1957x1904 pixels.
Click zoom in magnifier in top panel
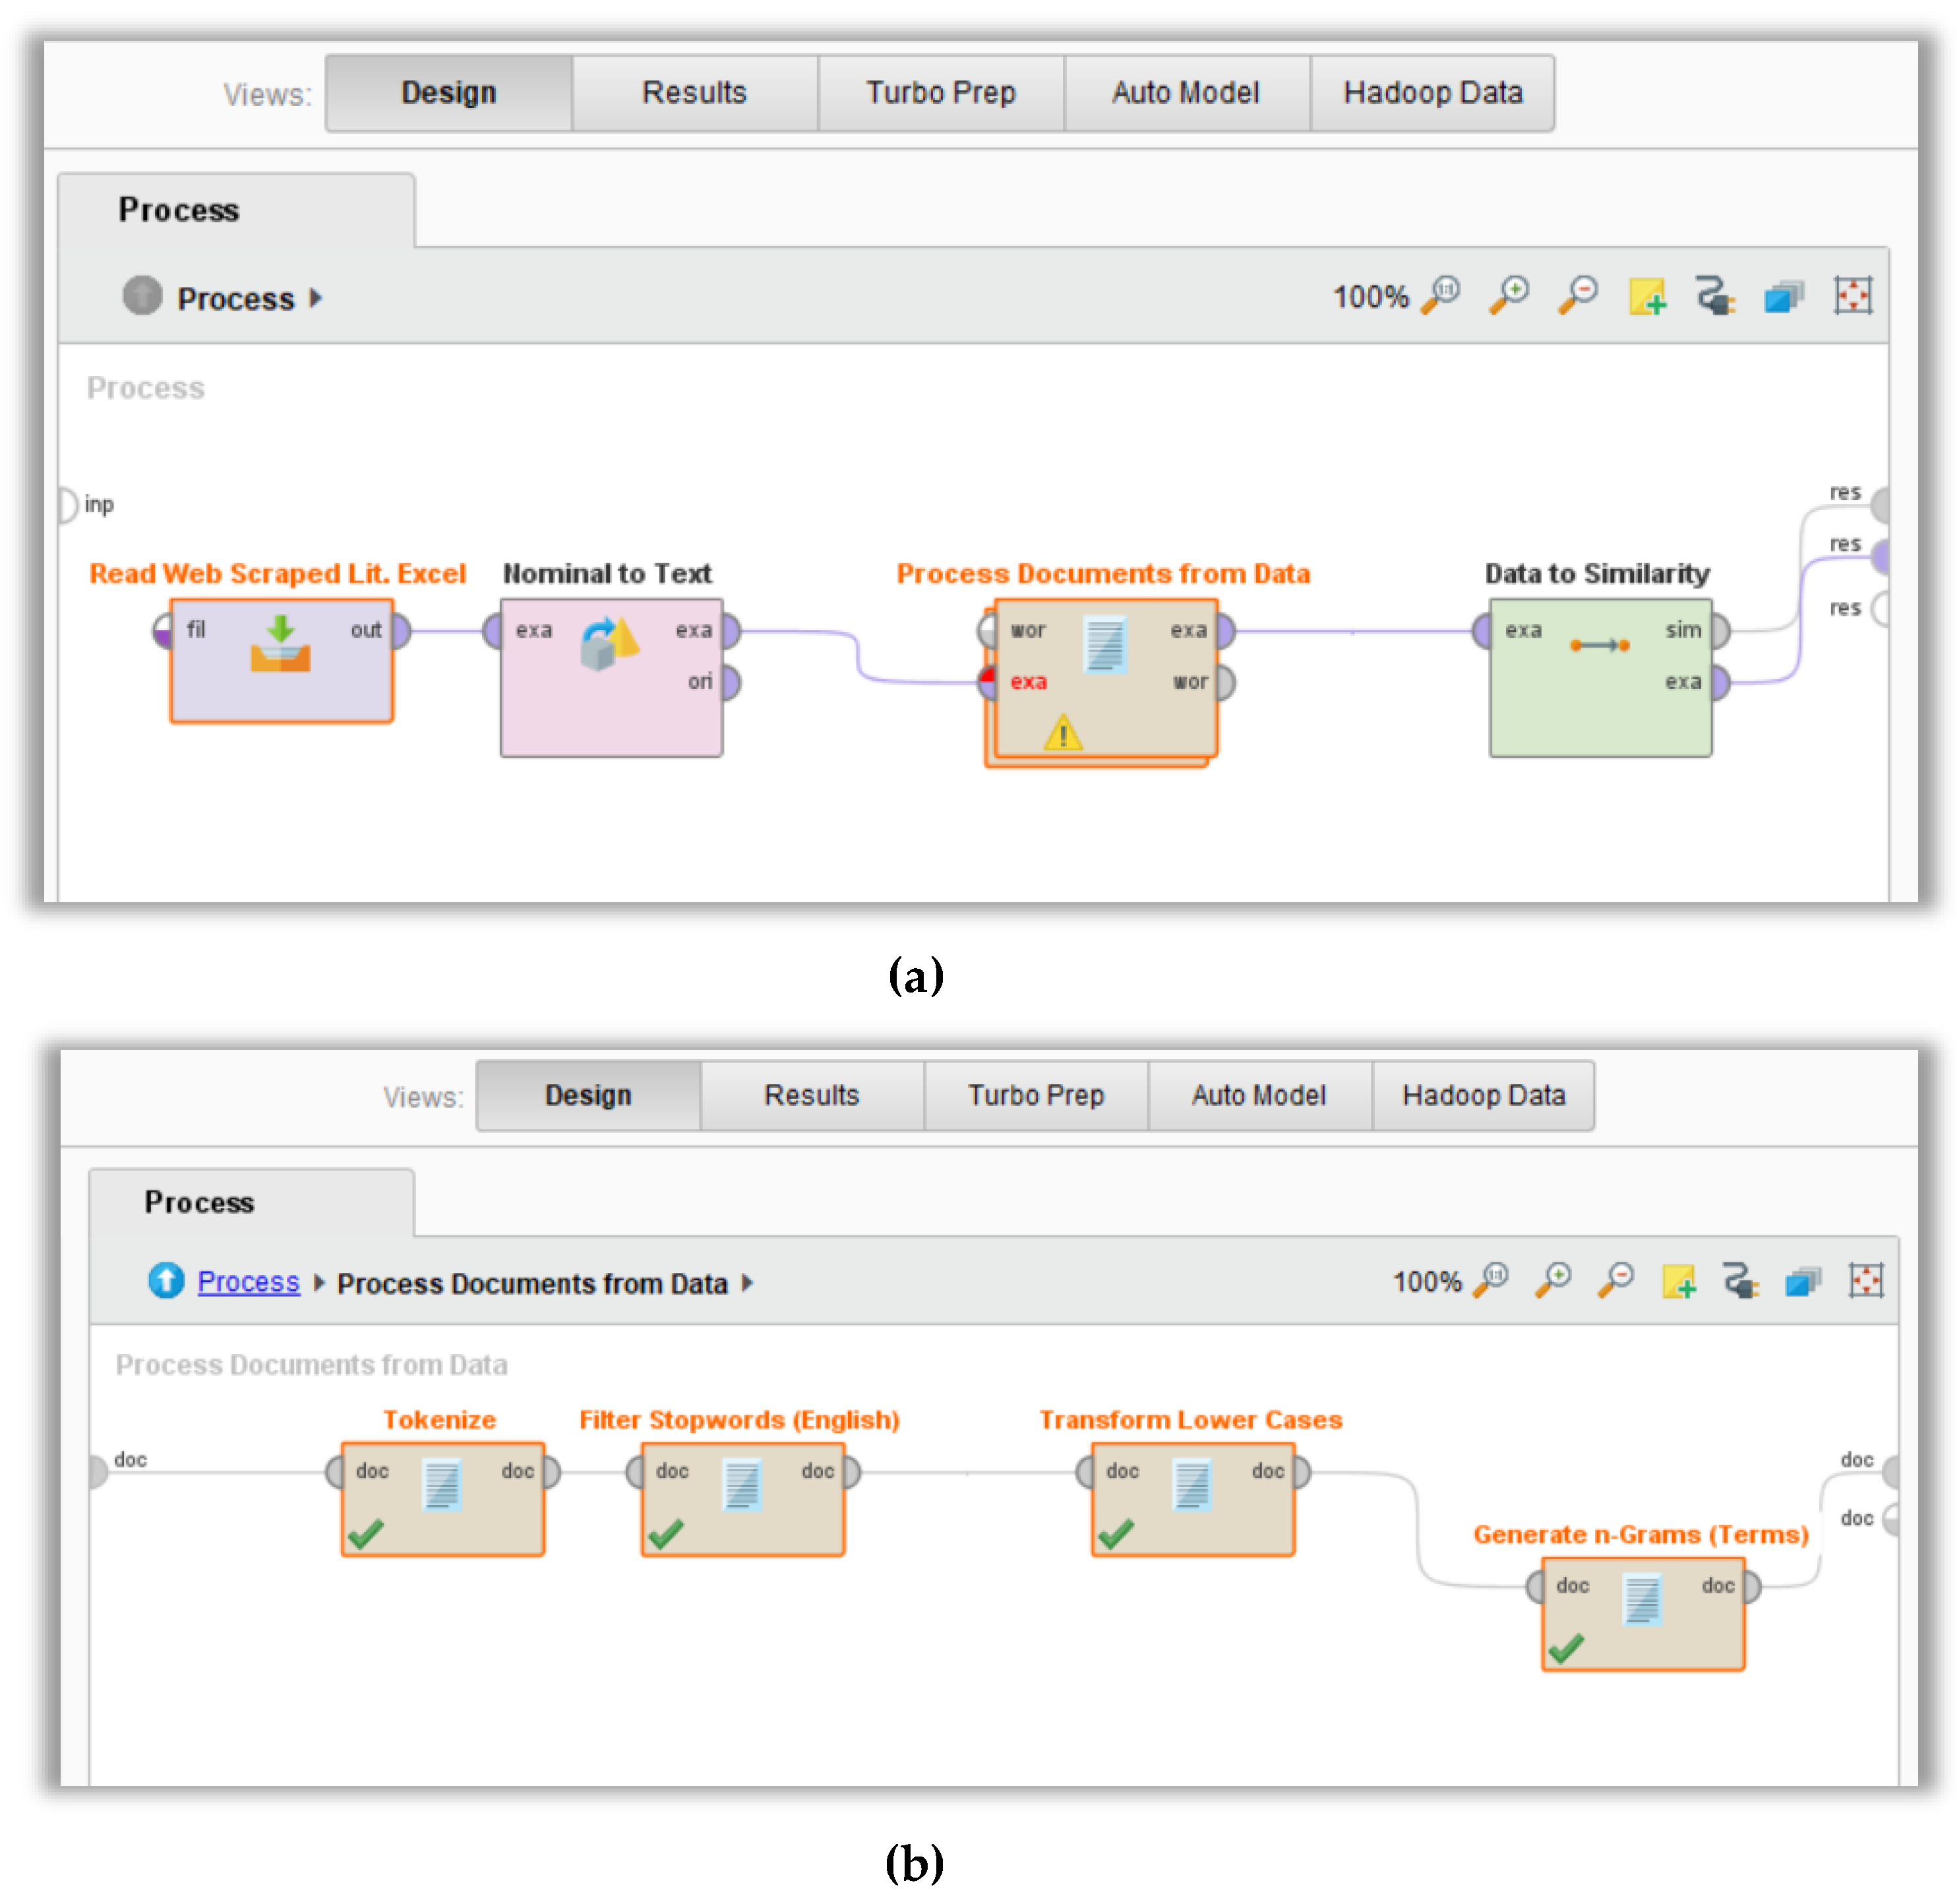pyautogui.click(x=1508, y=295)
